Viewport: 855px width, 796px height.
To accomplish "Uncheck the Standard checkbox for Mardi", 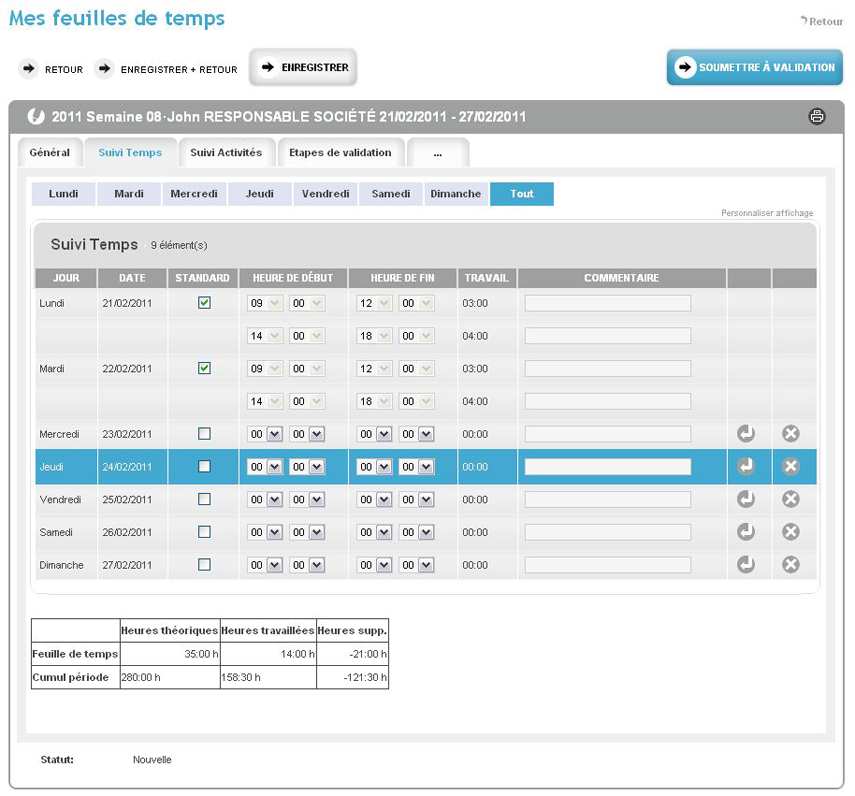I will tap(204, 368).
